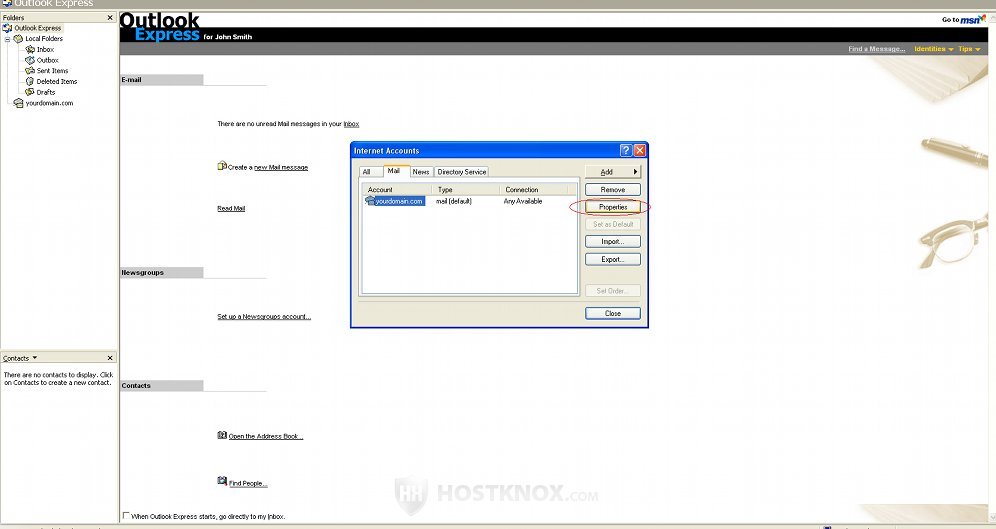Click the Help question mark in Internet Accounts dialog
Viewport: 996px width, 529px height.
coord(626,150)
